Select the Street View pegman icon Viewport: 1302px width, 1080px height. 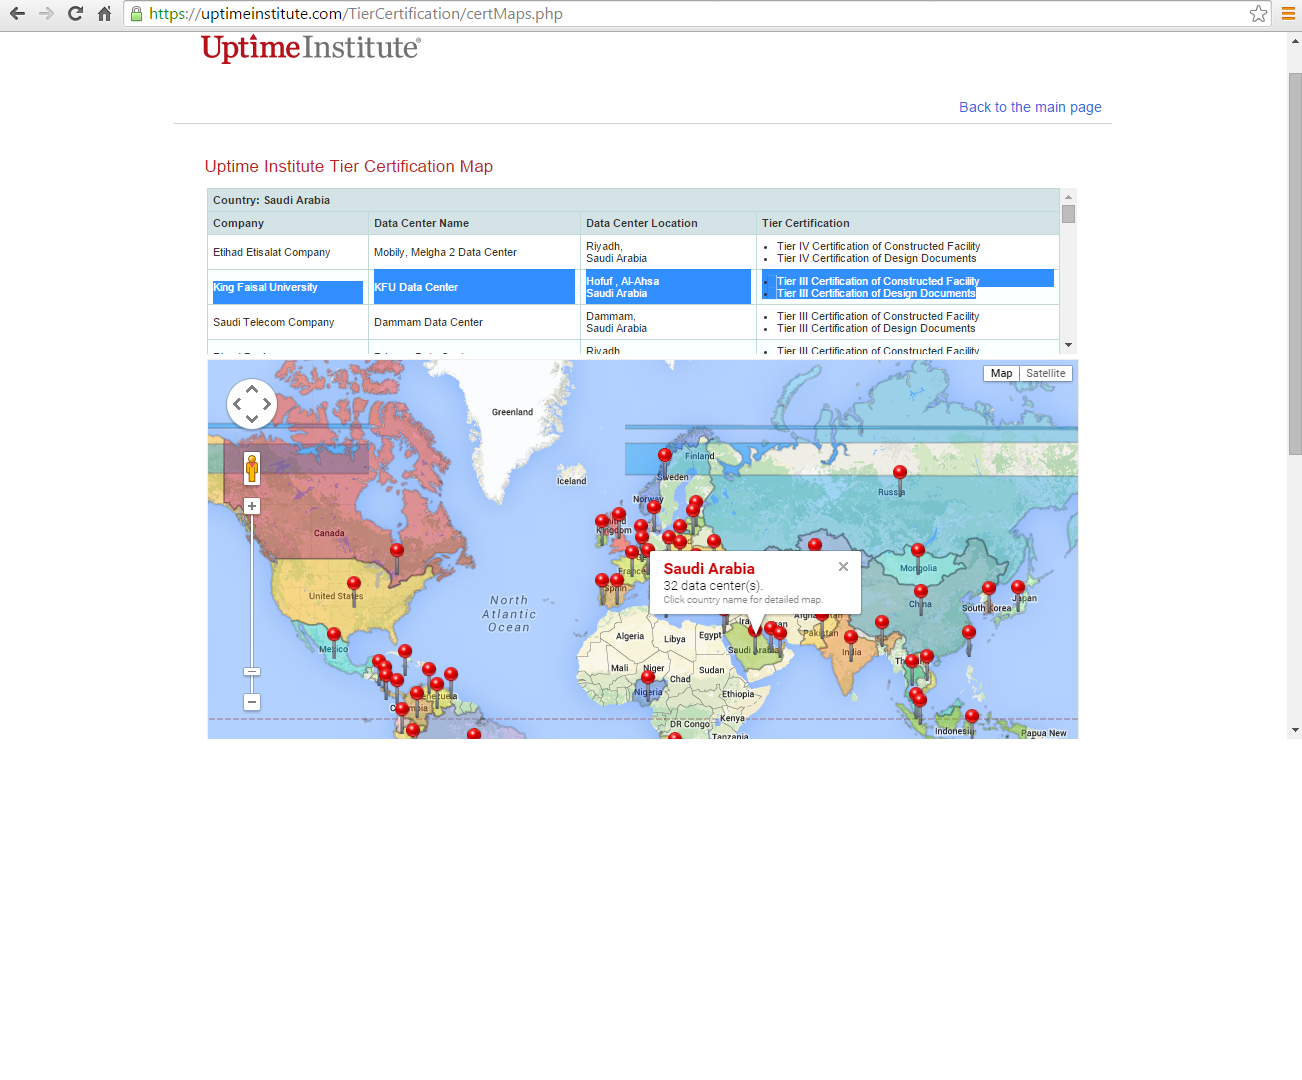click(x=252, y=467)
